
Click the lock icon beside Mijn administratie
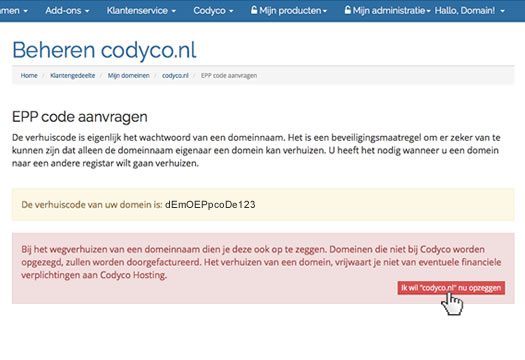tap(348, 10)
